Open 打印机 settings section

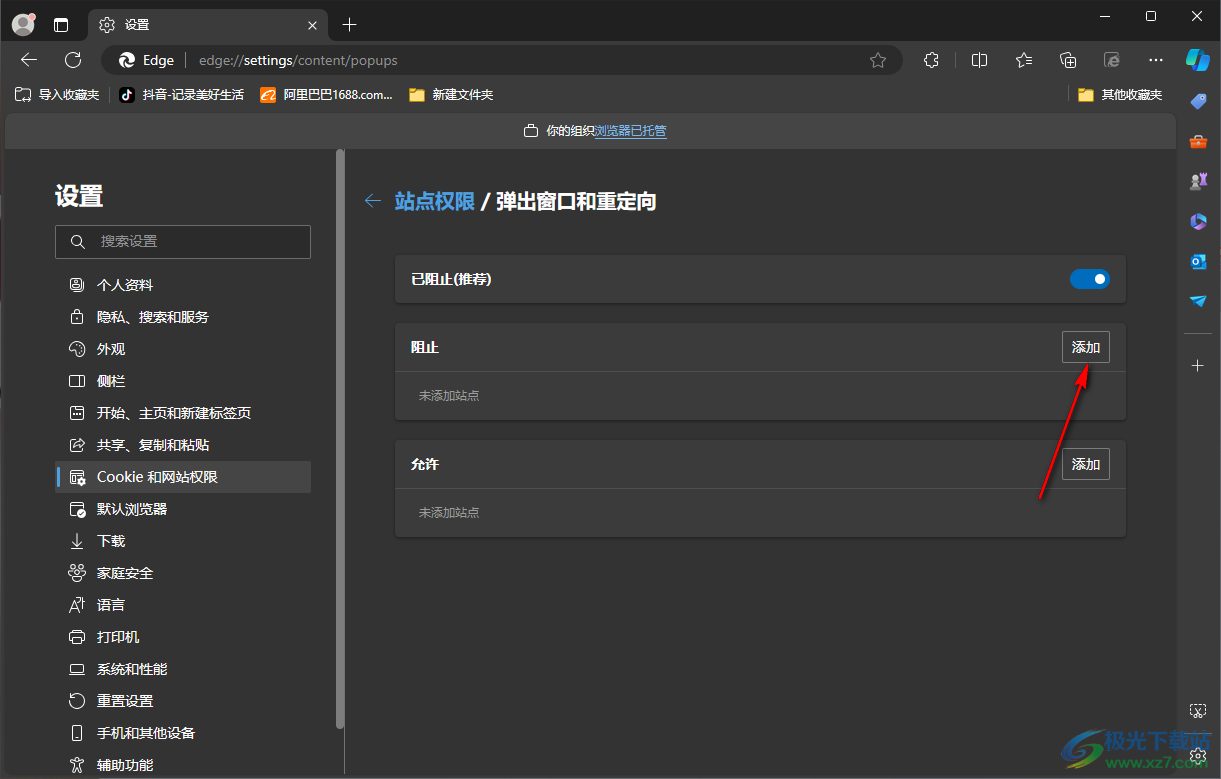183,637
